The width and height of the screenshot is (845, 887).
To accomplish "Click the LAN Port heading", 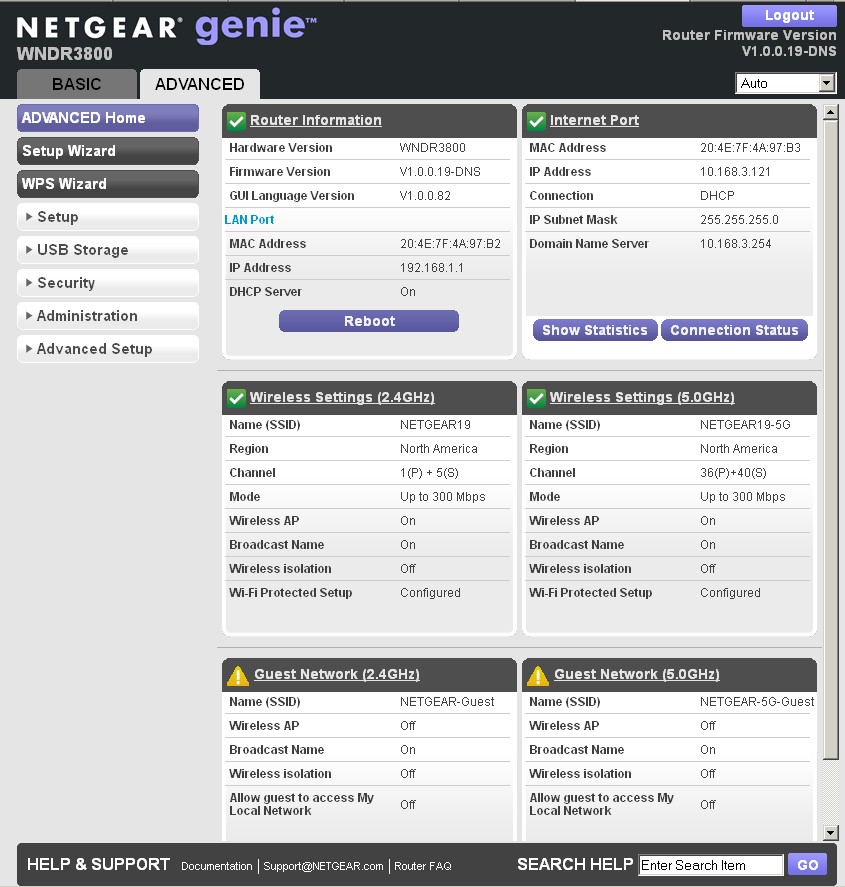I will [249, 219].
